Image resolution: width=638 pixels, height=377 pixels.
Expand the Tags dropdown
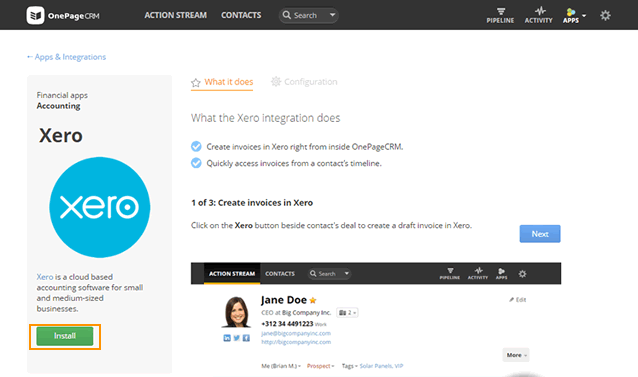350,366
